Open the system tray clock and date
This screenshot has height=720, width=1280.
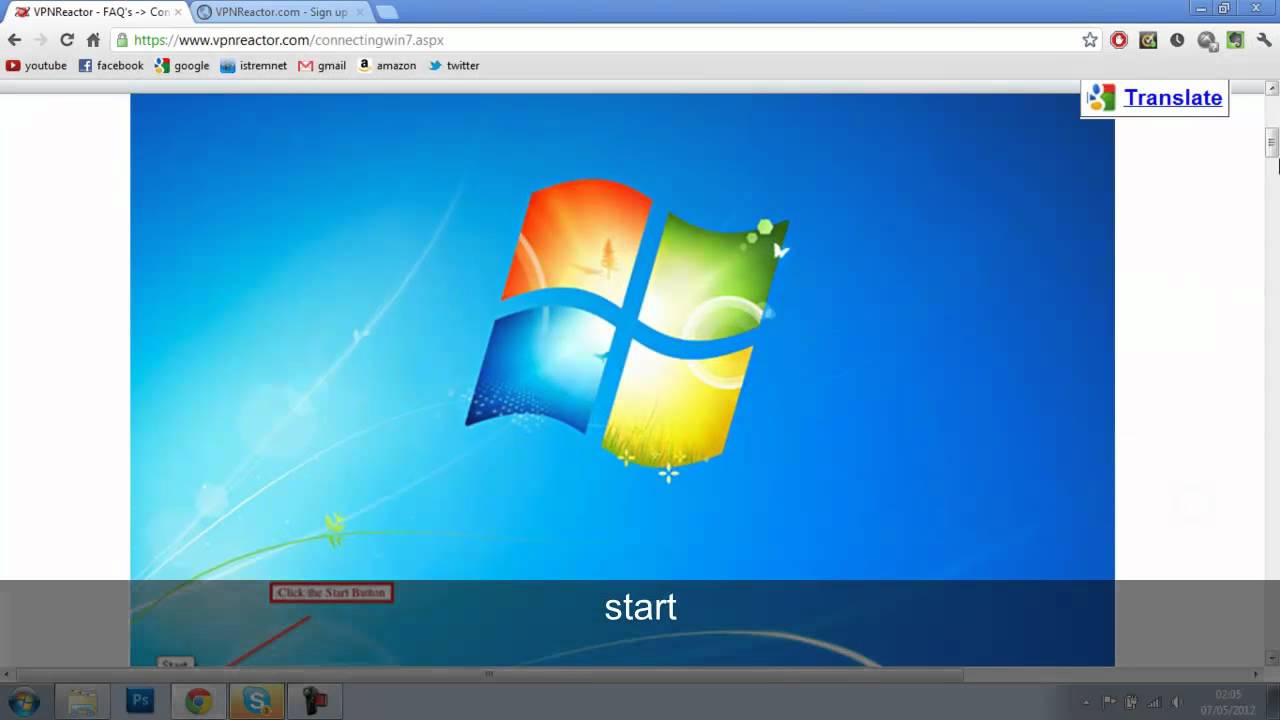click(x=1227, y=702)
